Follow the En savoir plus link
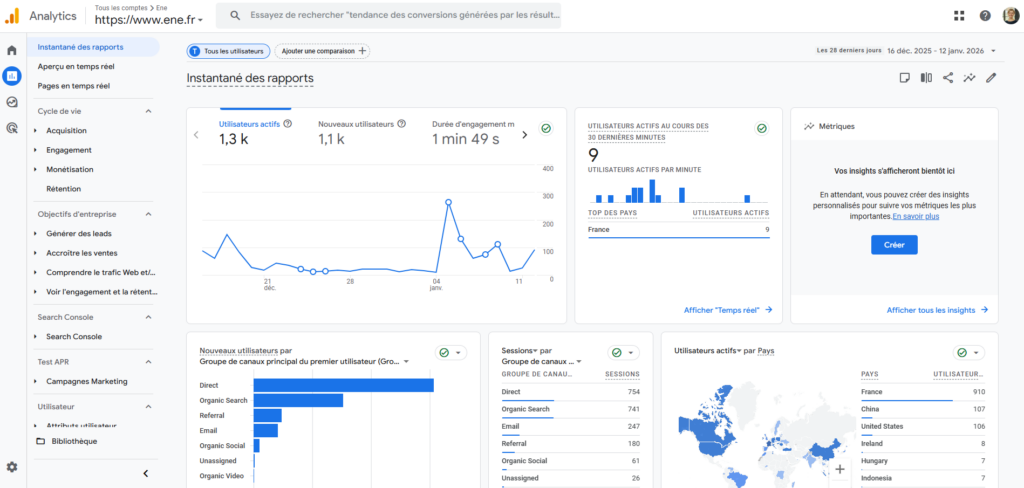1024x488 pixels. pos(916,216)
